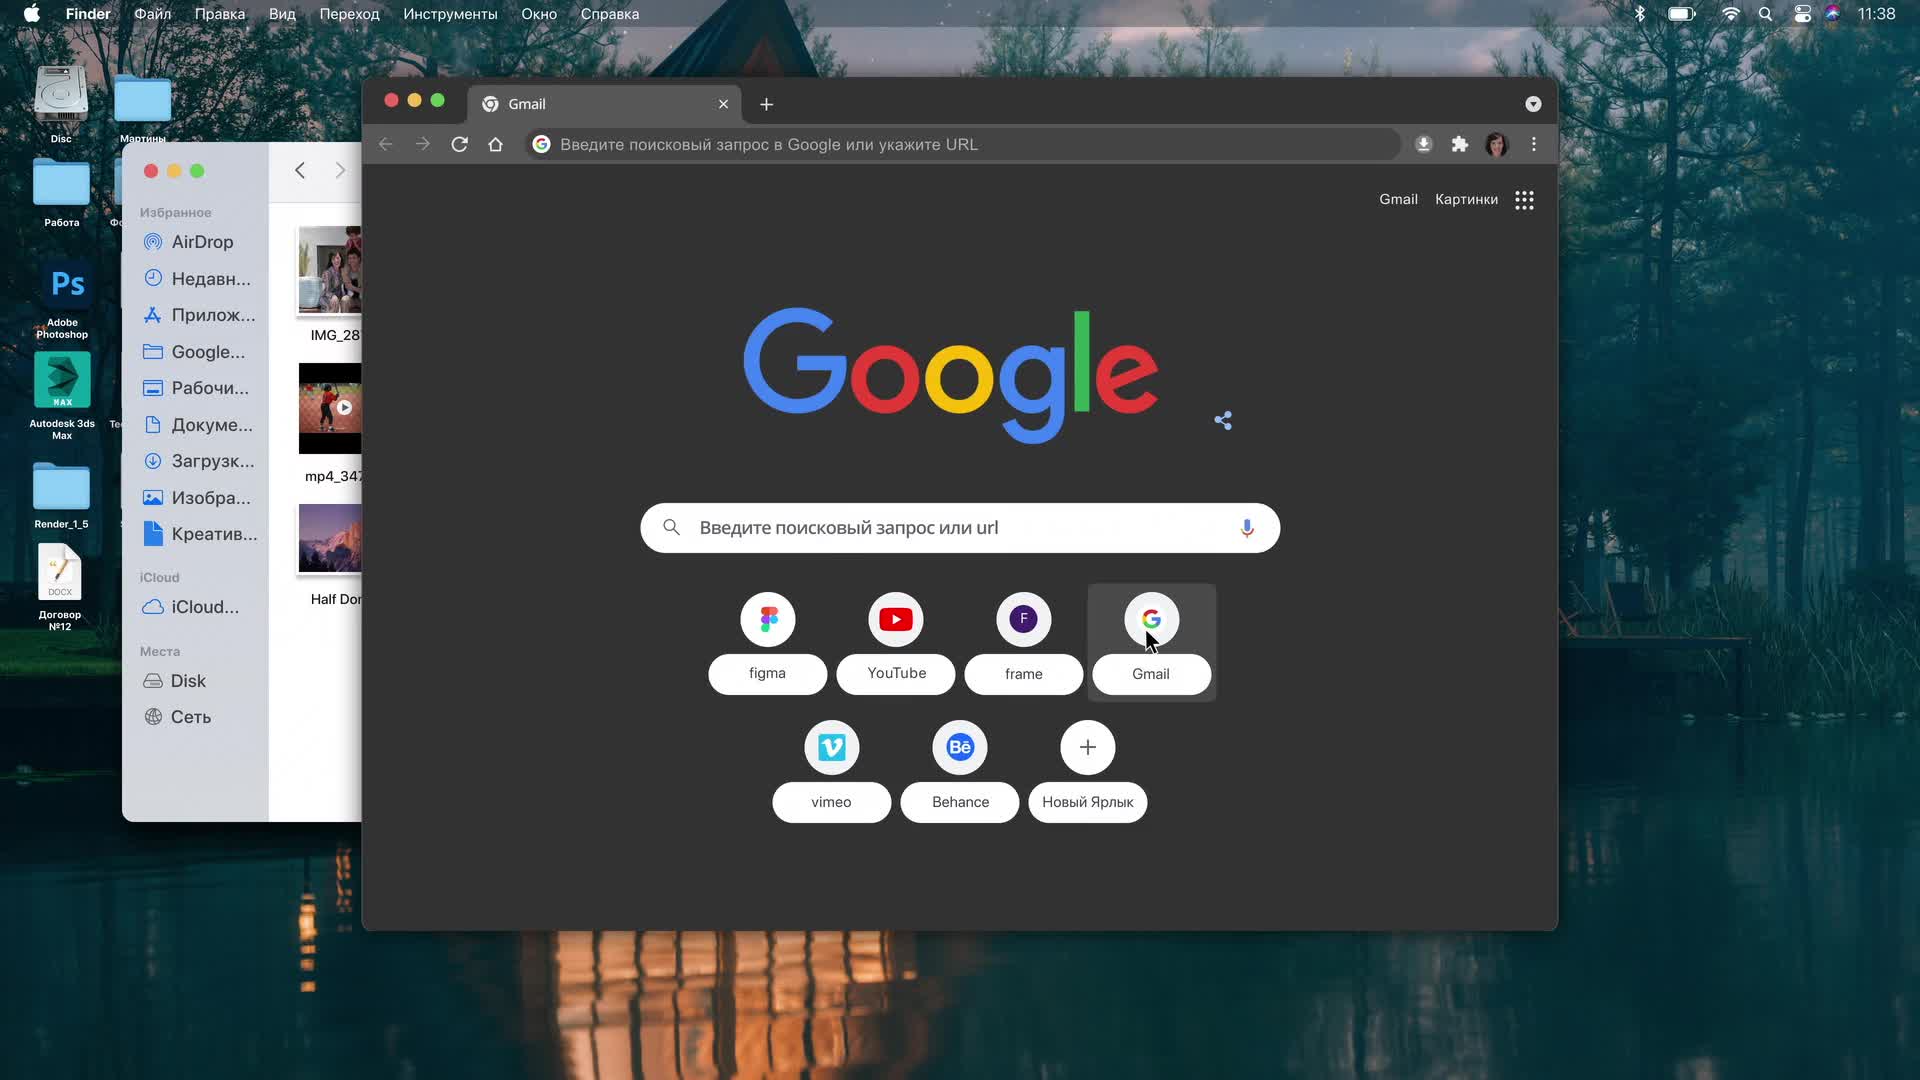The height and width of the screenshot is (1080, 1920).
Task: Open the Google apps grid
Action: (x=1524, y=200)
